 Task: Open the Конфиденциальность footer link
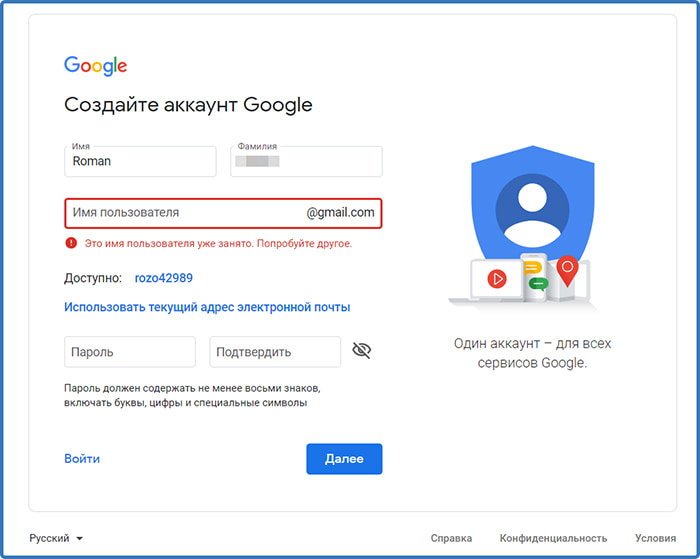[553, 538]
